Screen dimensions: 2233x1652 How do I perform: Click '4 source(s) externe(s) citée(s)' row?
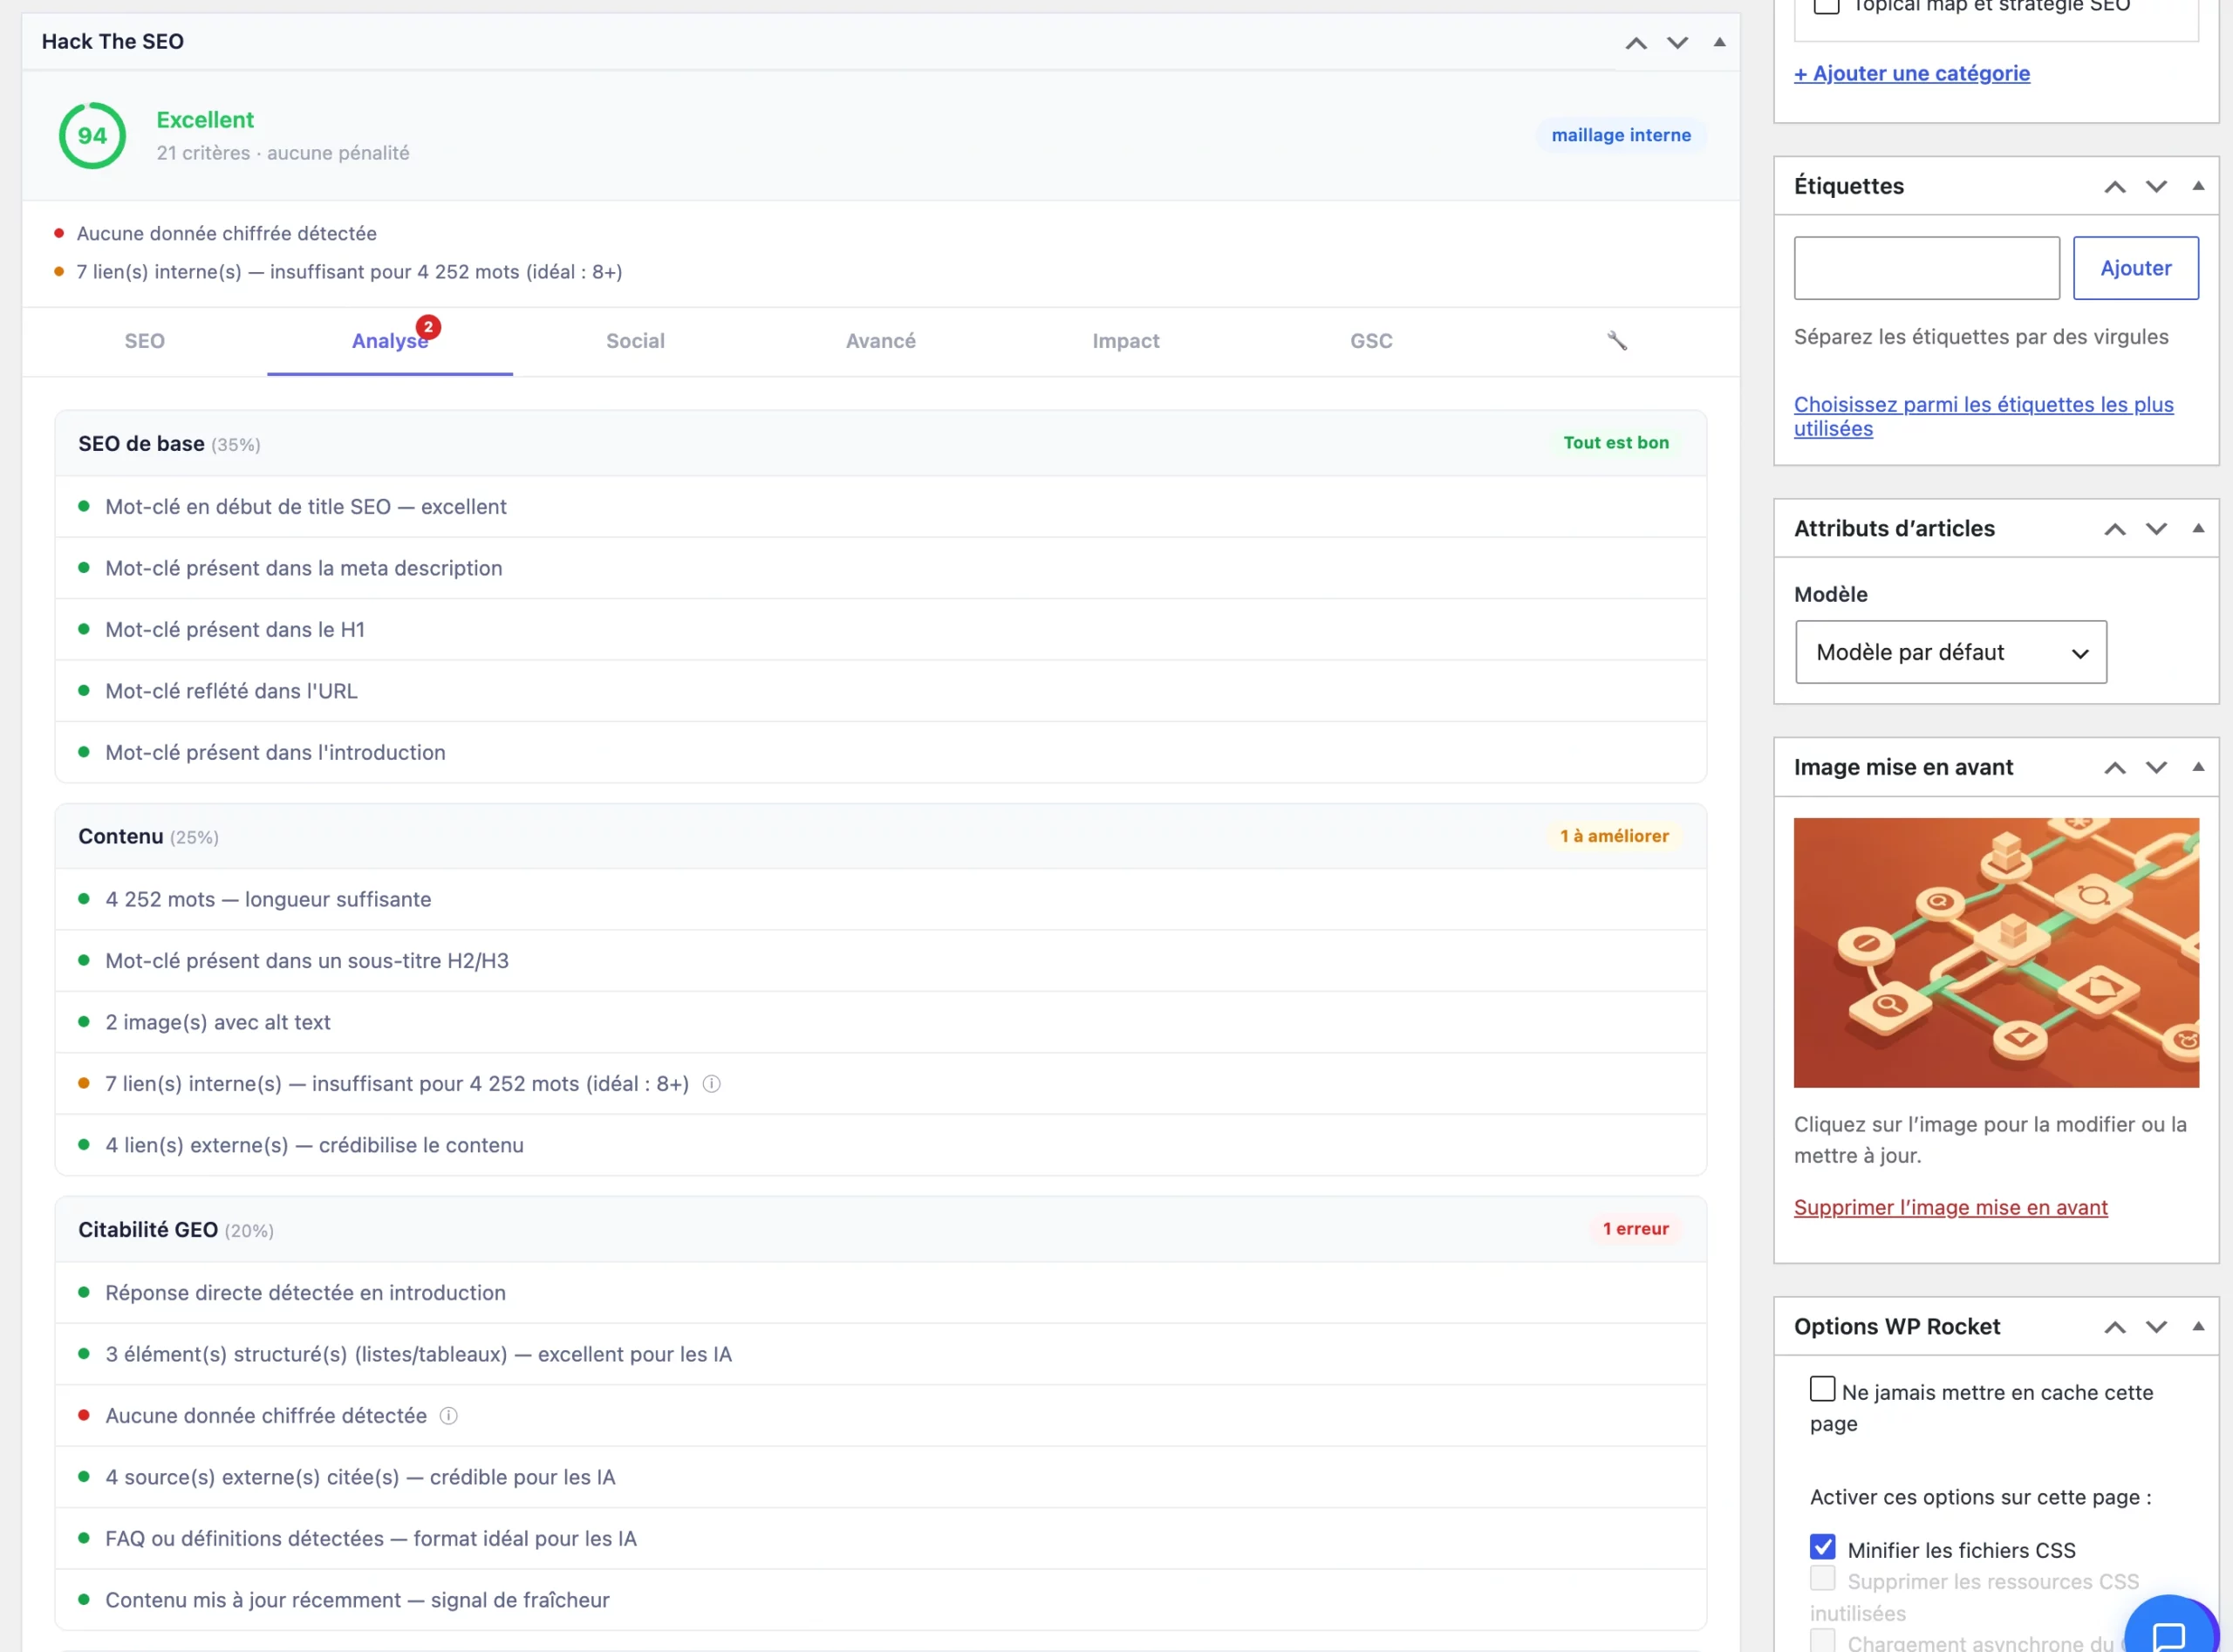click(881, 1477)
